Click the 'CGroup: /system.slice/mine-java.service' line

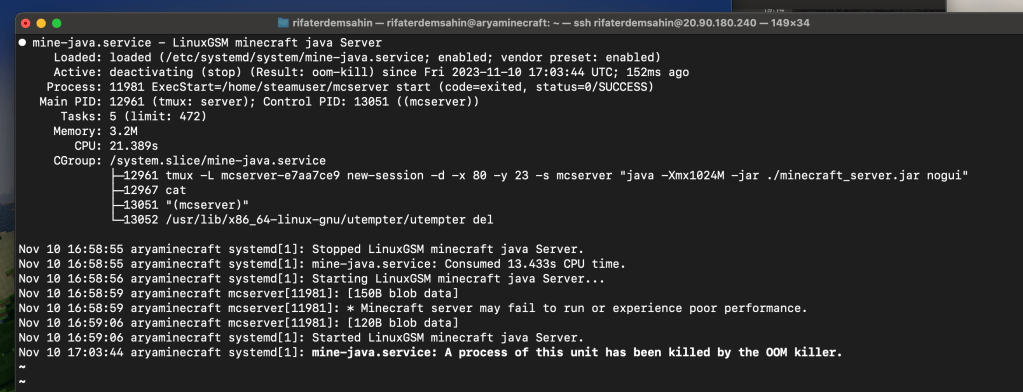pyautogui.click(x=189, y=160)
